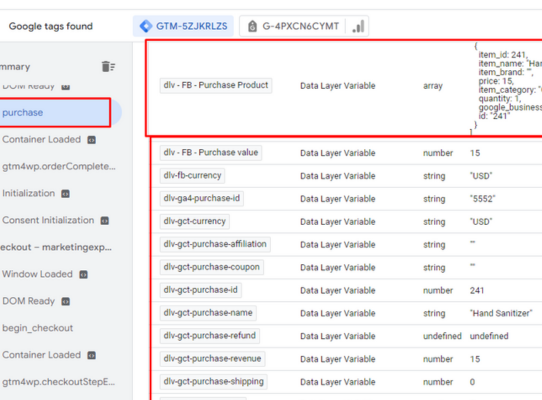542x400 pixels.
Task: Click code icon beside DOM Ready above begin_checkout
Action: tap(65, 301)
